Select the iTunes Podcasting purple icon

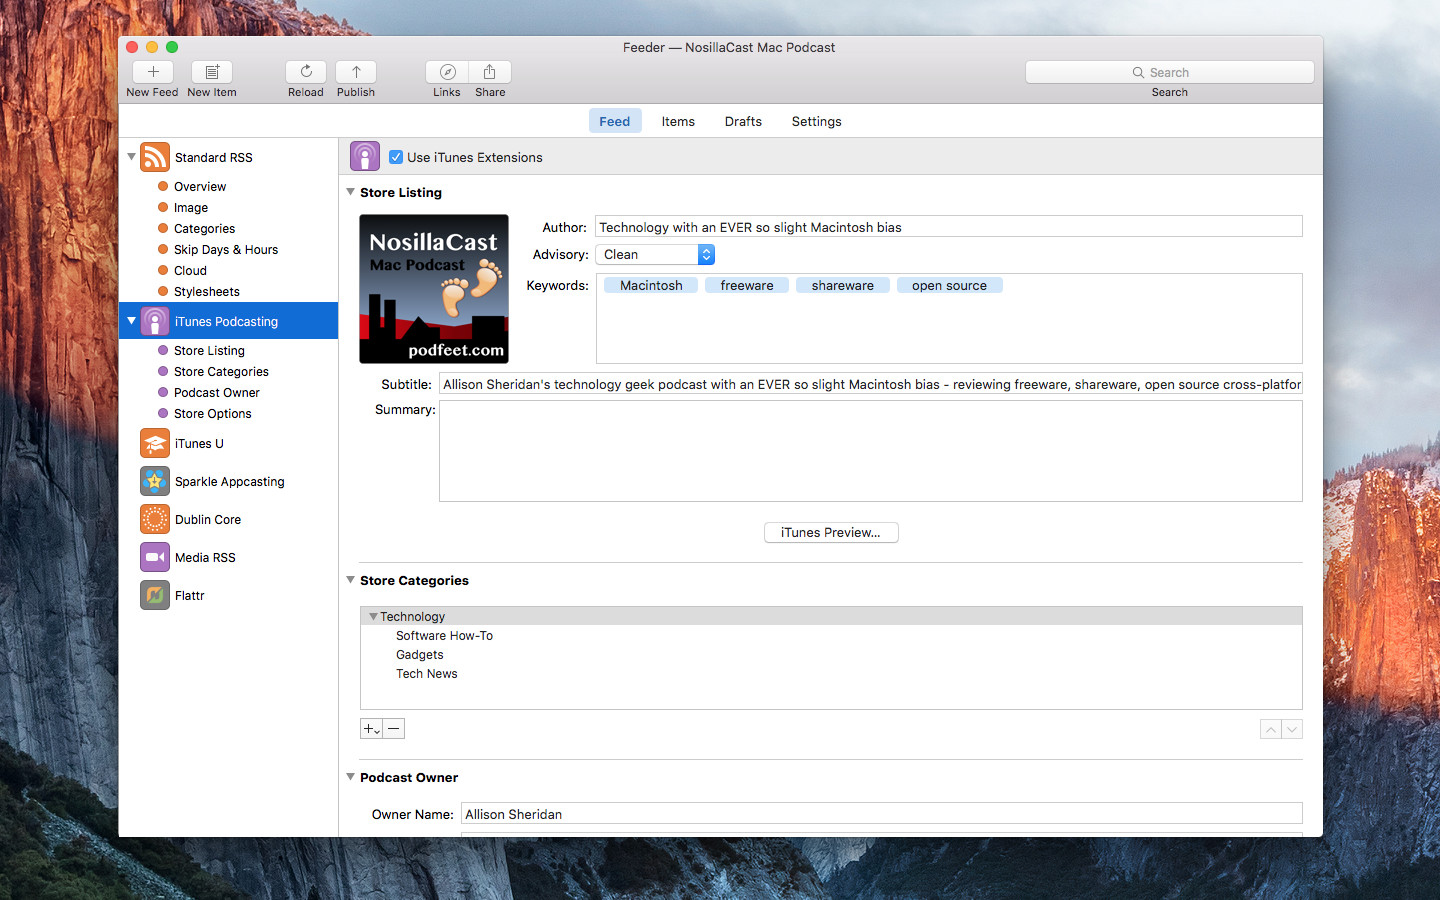click(x=155, y=321)
